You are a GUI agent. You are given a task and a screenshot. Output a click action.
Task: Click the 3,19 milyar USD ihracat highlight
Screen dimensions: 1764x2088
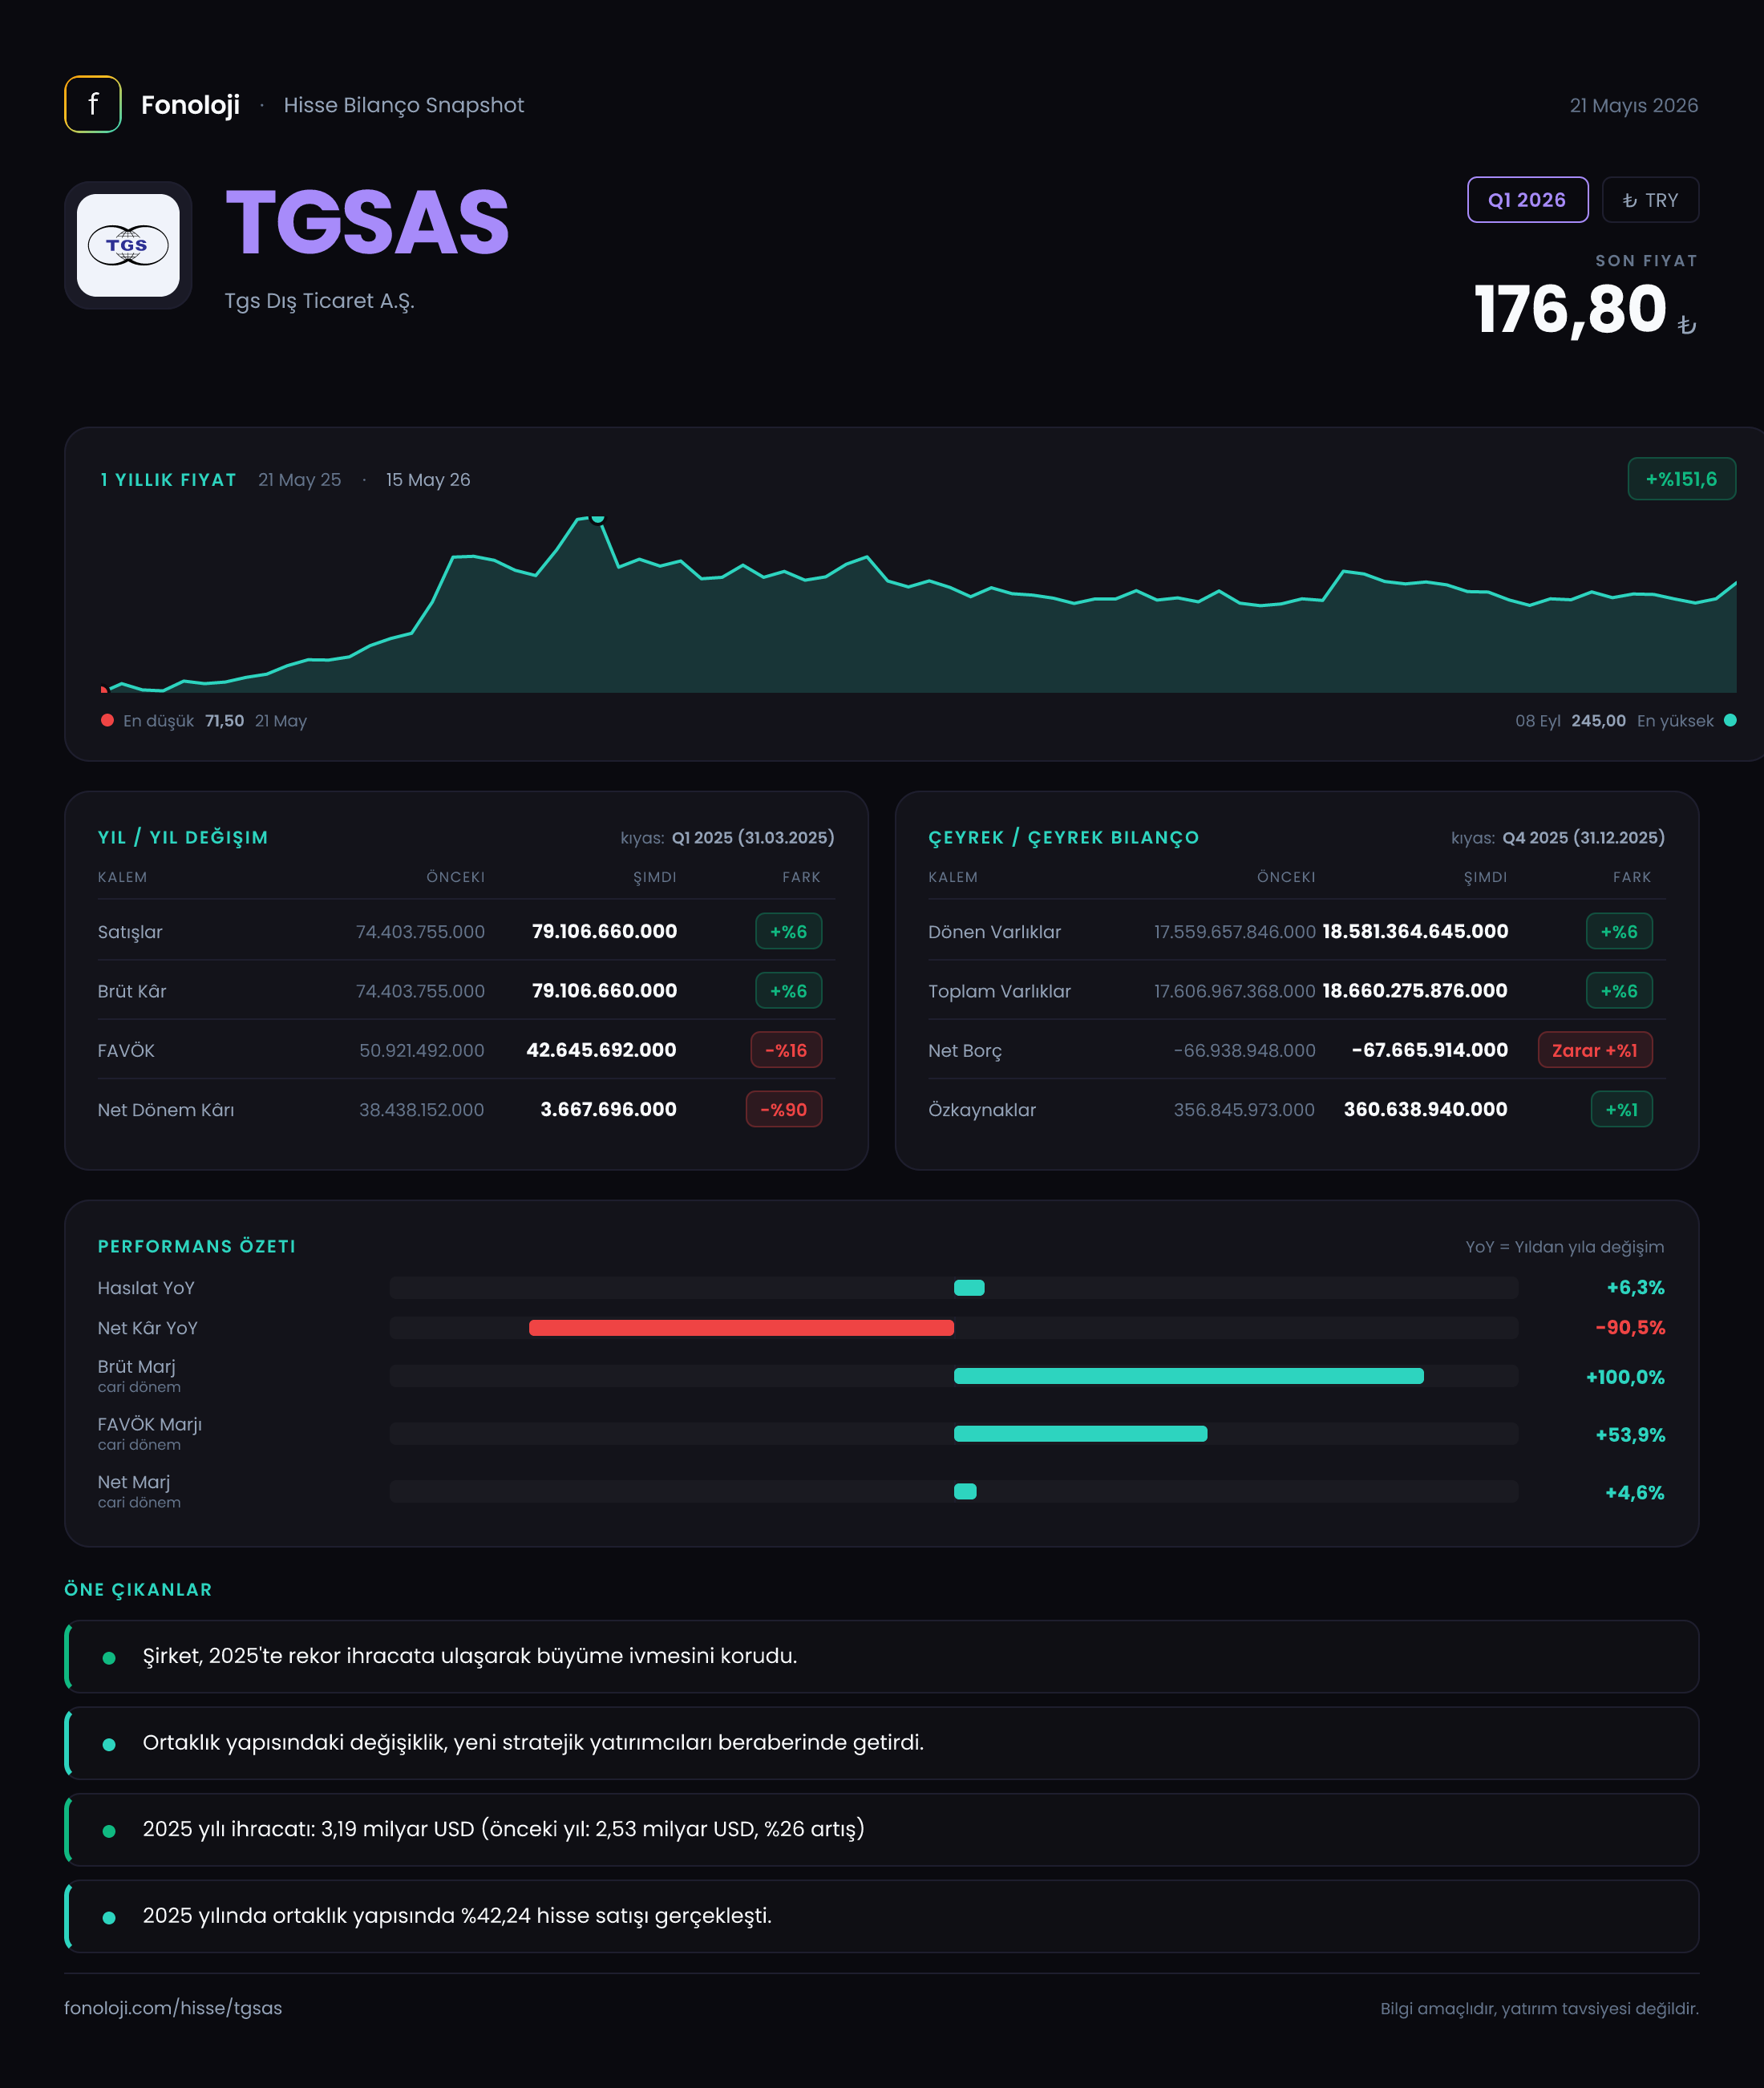pos(882,1829)
